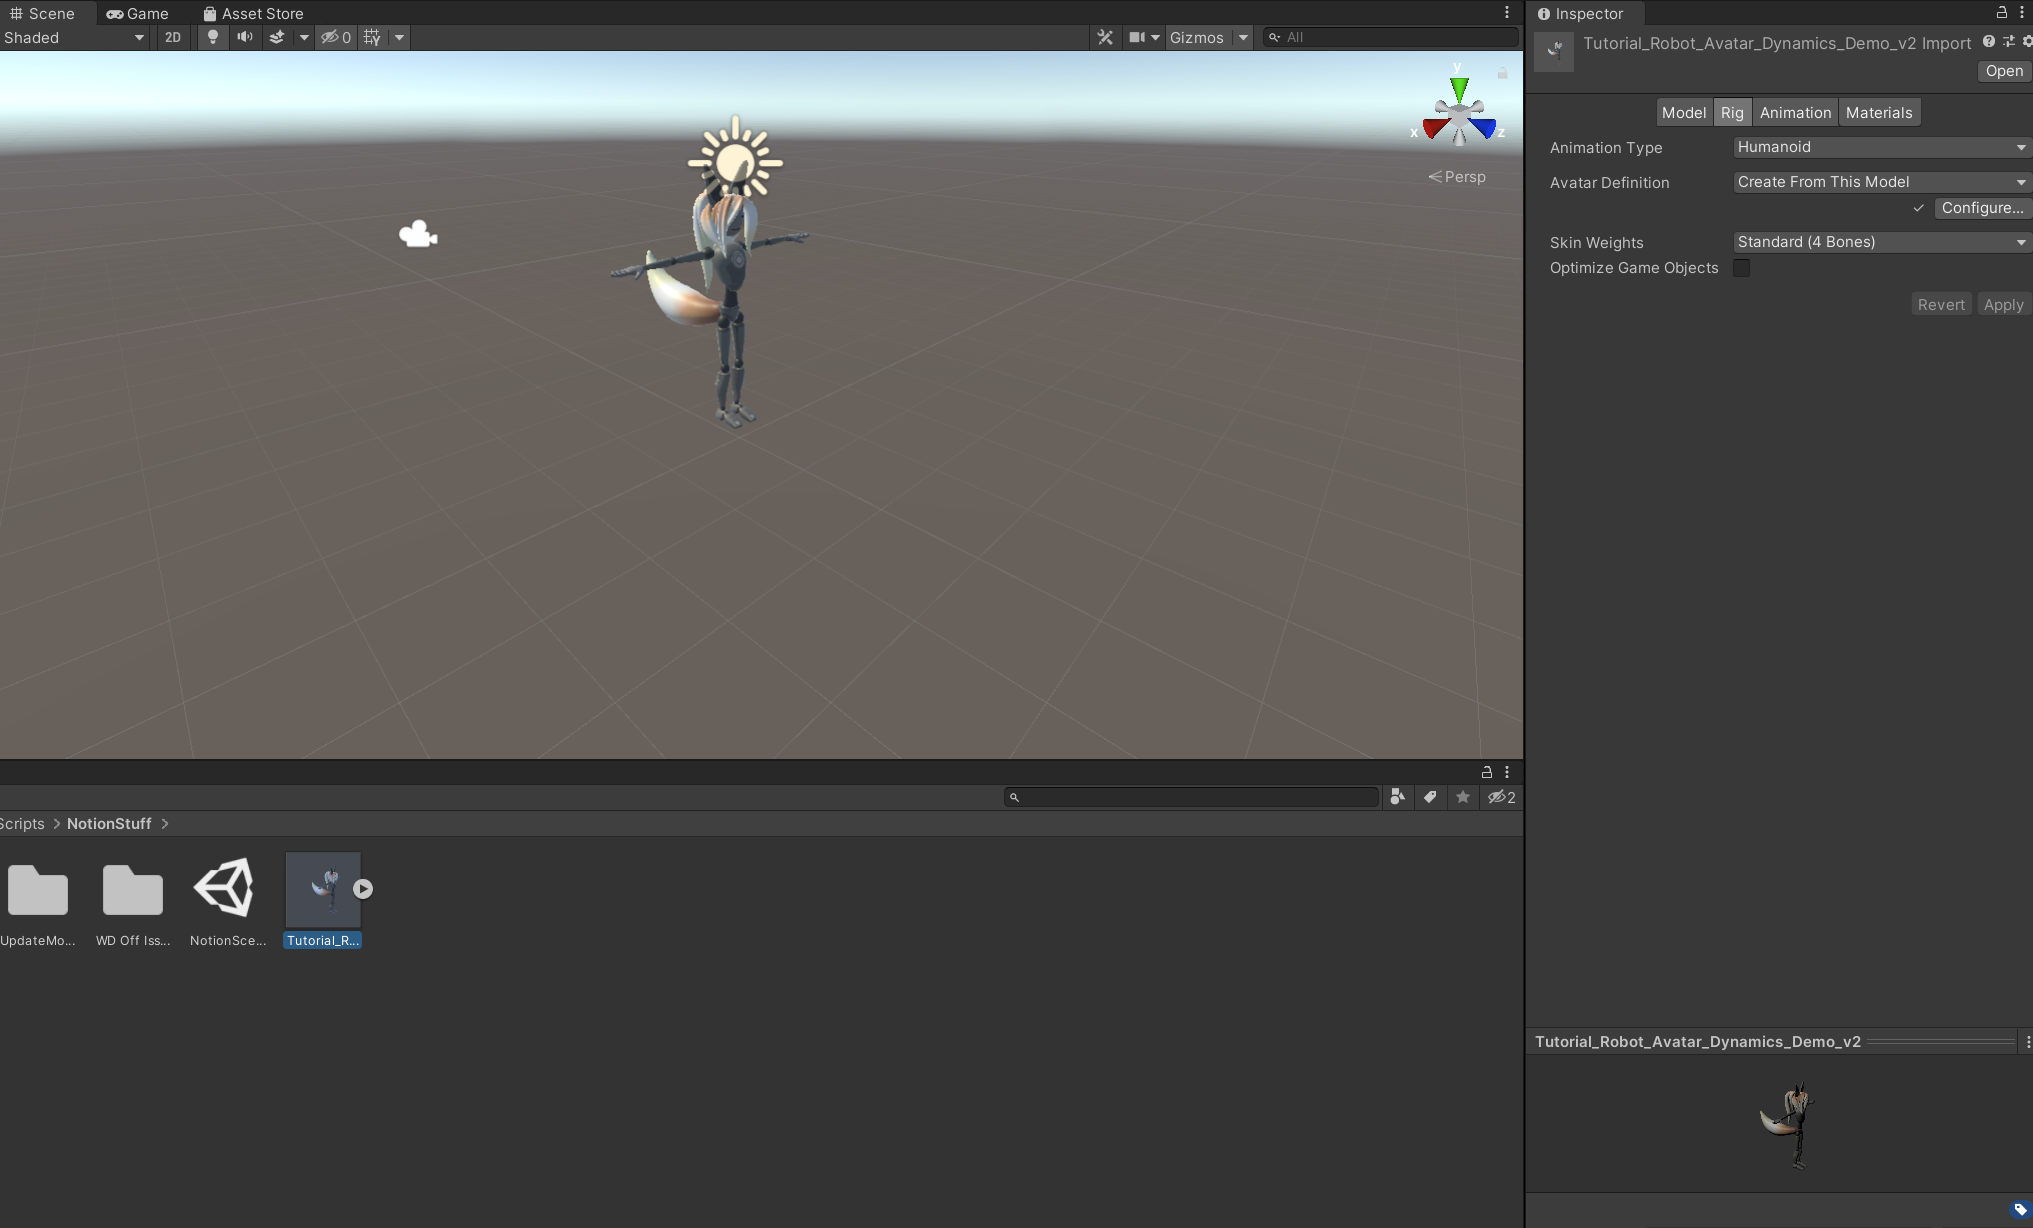Lock the Project panel

(1487, 772)
